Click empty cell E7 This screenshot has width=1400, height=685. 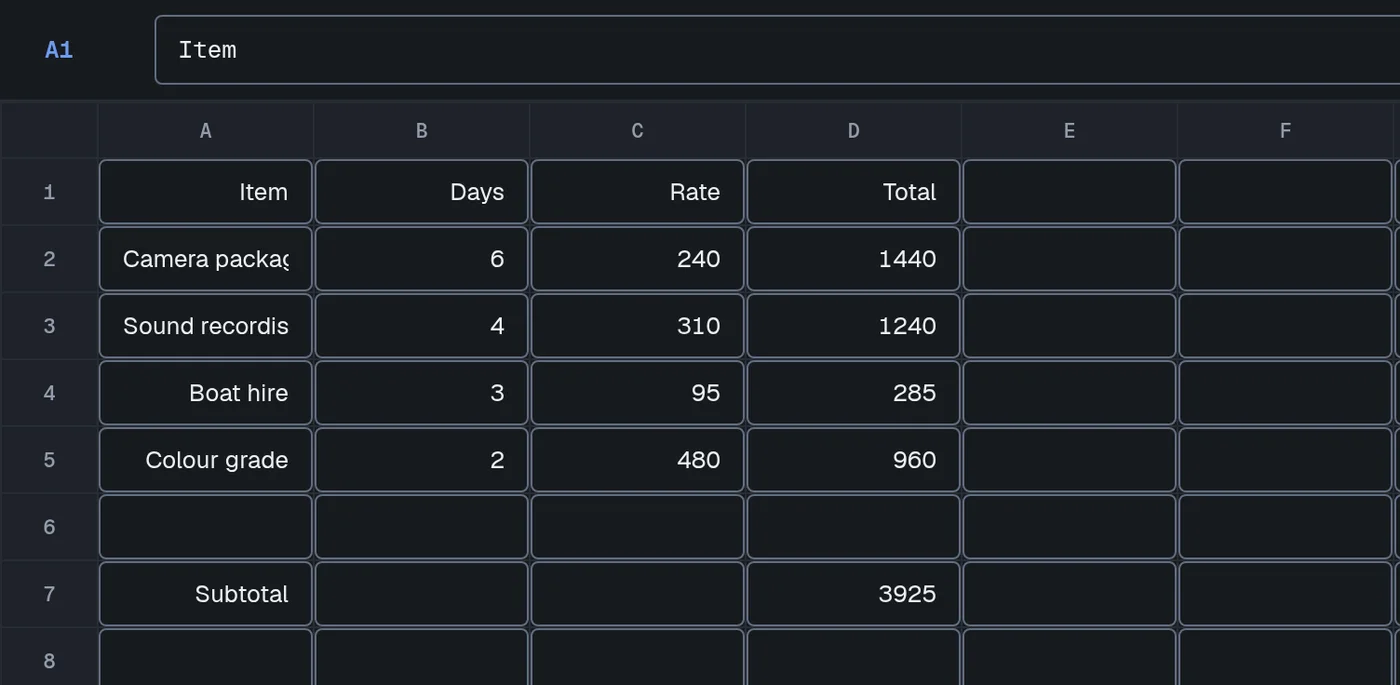(x=1070, y=594)
